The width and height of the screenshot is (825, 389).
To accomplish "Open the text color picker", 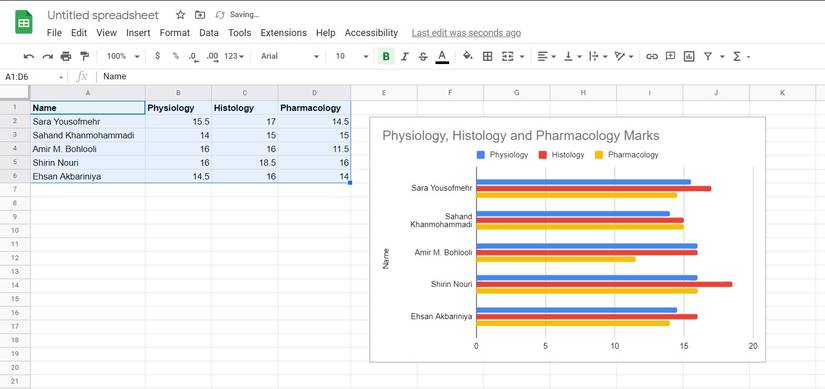I will [442, 56].
